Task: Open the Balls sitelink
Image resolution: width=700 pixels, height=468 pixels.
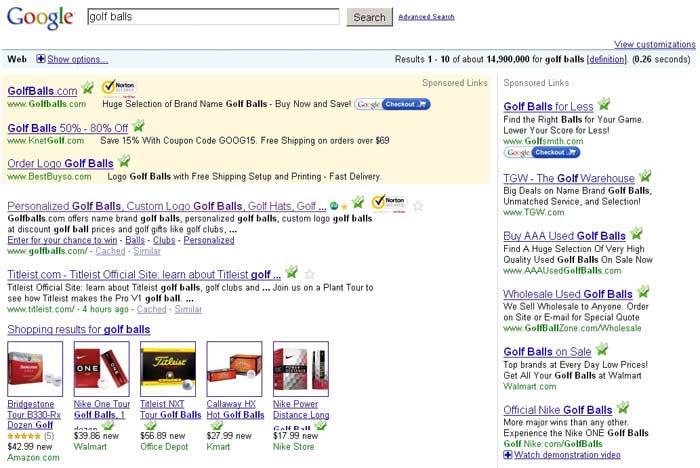Action: click(135, 240)
